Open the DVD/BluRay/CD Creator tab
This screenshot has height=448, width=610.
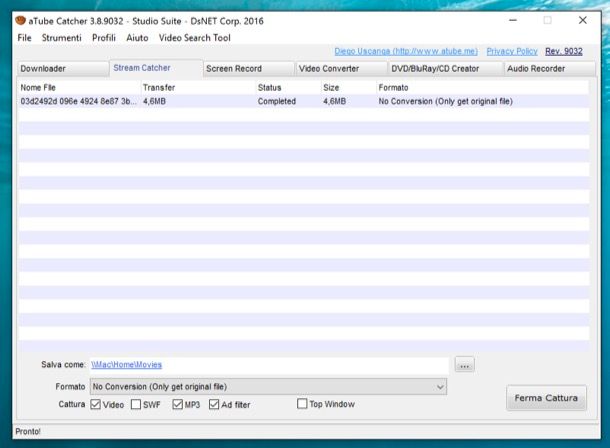click(x=436, y=69)
